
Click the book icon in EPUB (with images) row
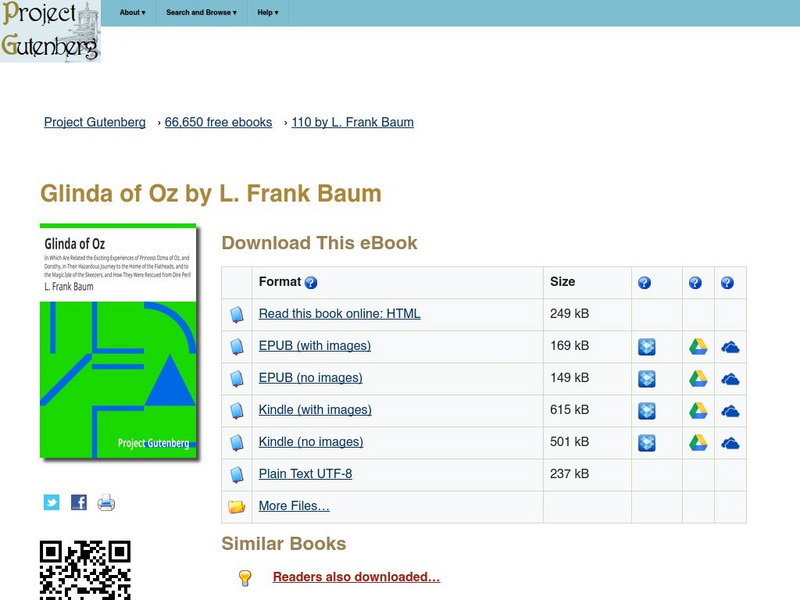(237, 346)
